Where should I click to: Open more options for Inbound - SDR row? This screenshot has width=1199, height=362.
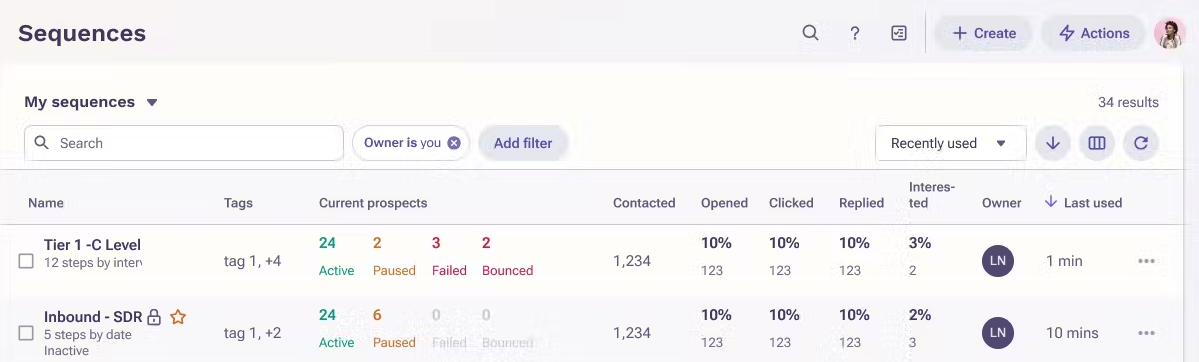click(x=1145, y=333)
